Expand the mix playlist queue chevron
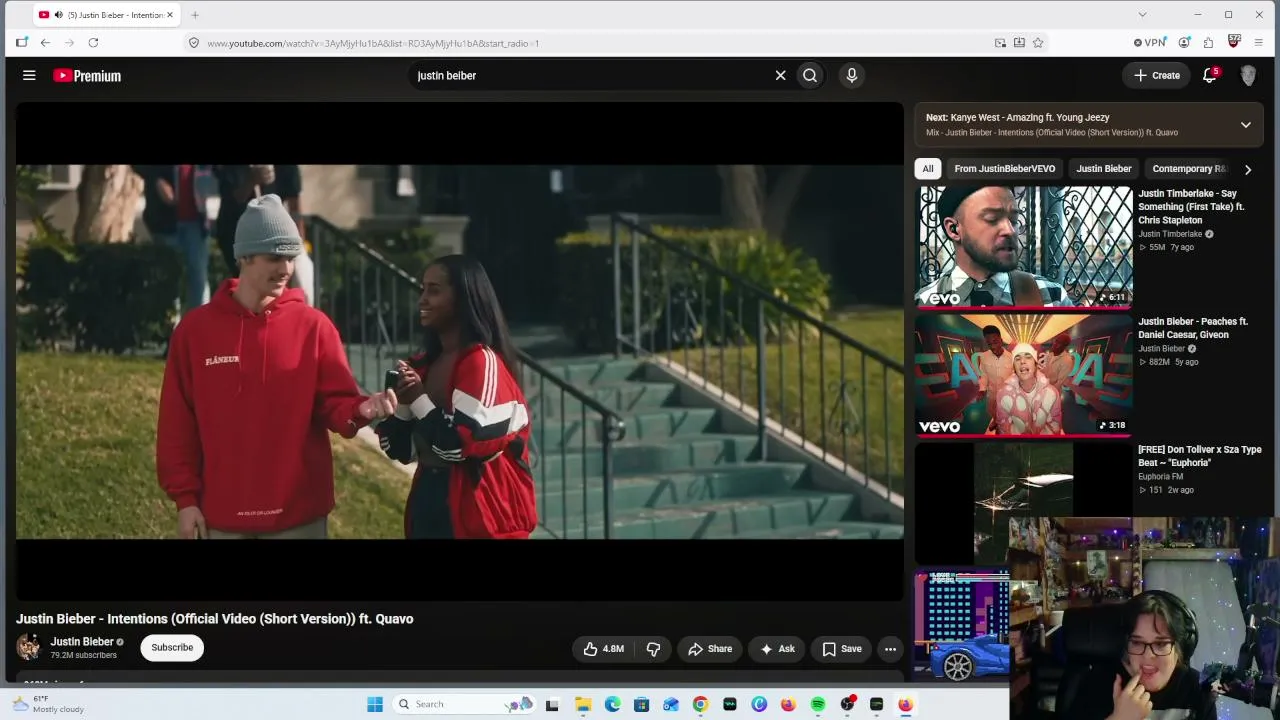The width and height of the screenshot is (1280, 720). [1246, 125]
